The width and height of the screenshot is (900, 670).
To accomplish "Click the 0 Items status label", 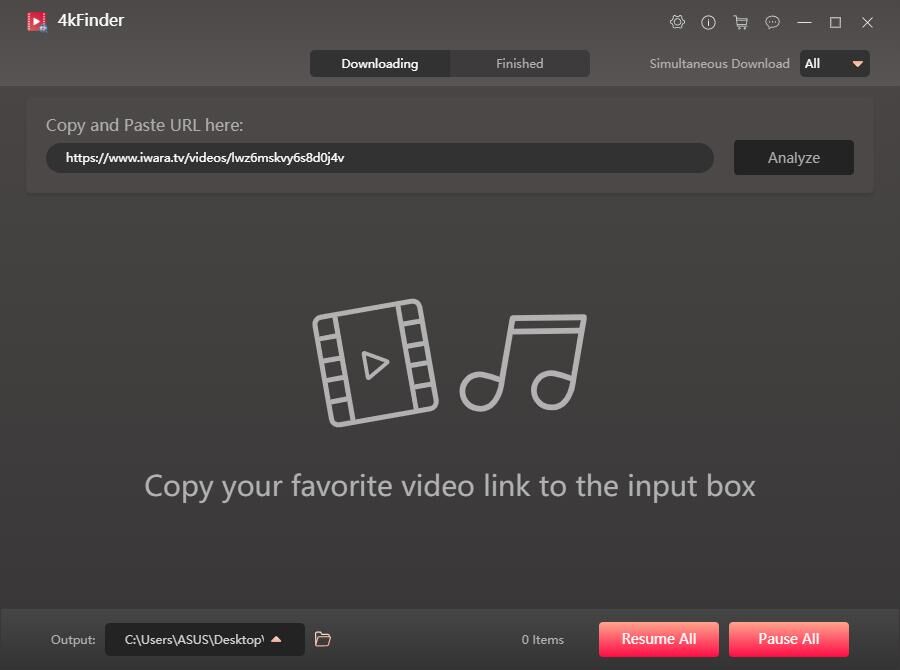I will [542, 639].
